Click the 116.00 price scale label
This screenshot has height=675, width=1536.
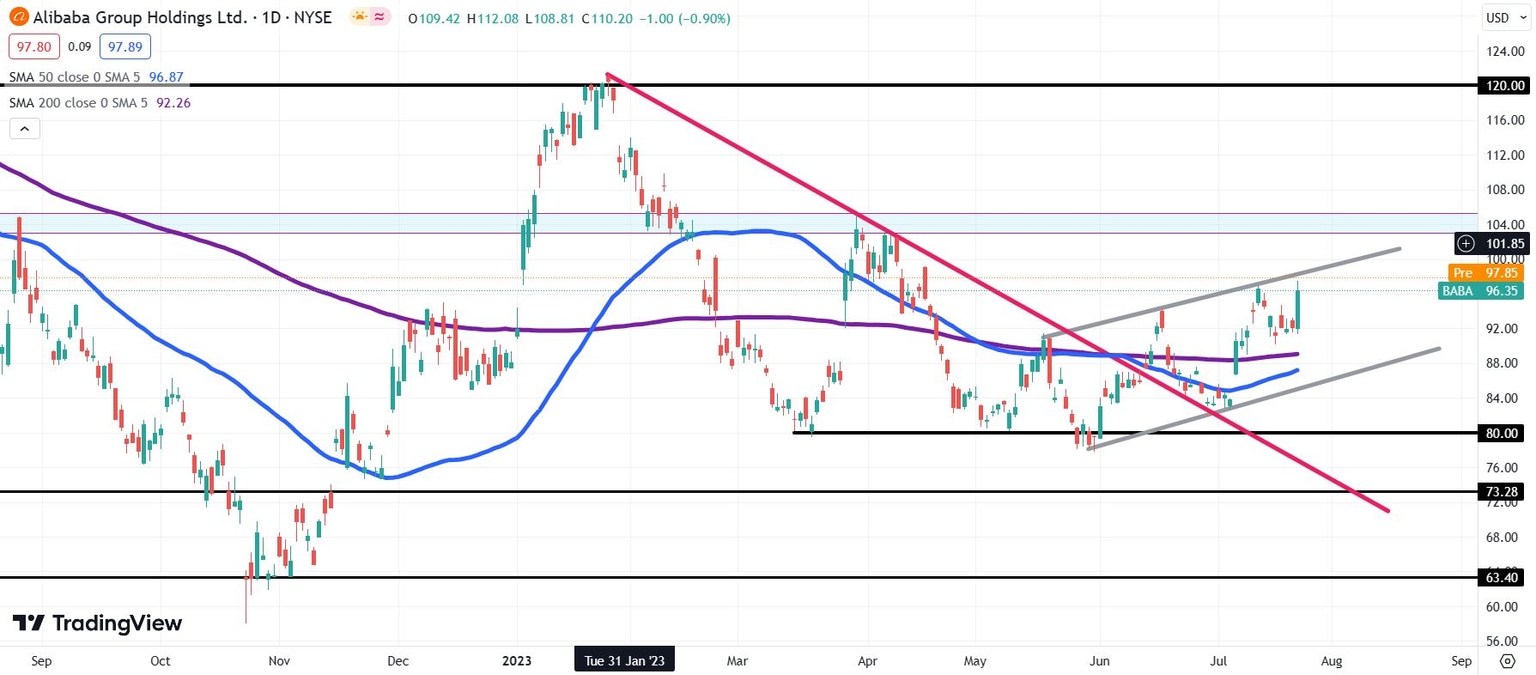click(1505, 120)
